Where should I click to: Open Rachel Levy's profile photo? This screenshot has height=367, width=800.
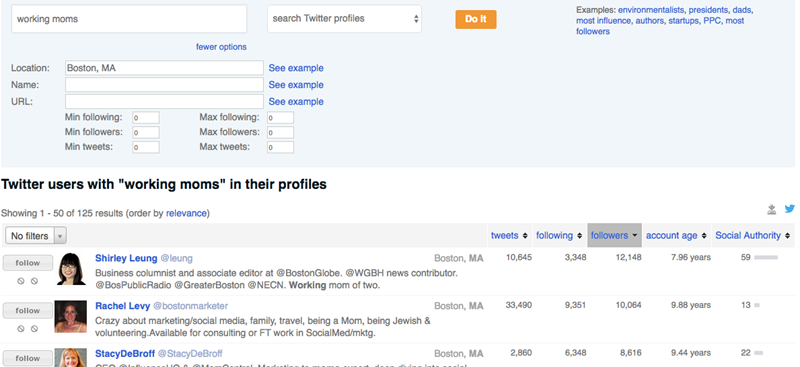[71, 316]
